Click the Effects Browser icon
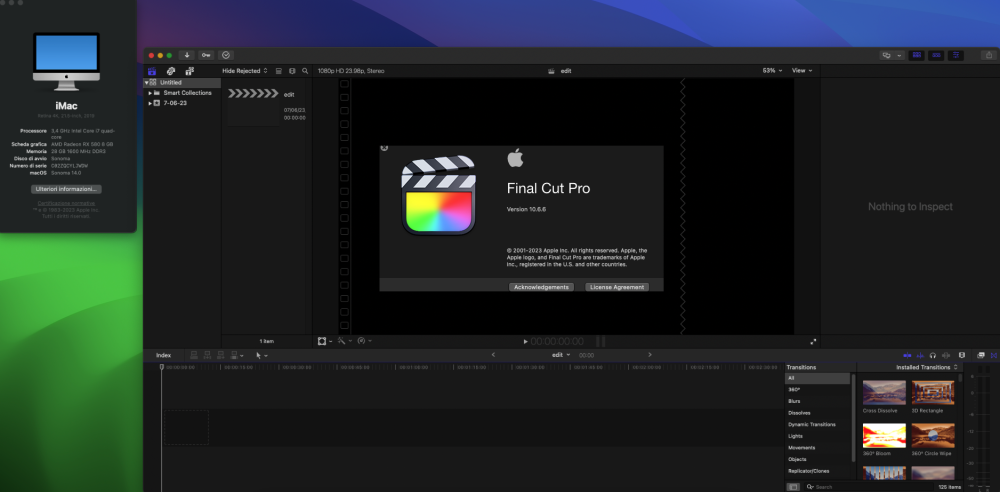1000x492 pixels. click(981, 355)
